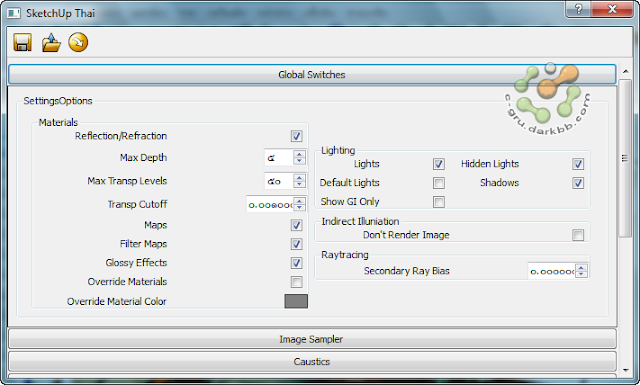Image resolution: width=640 pixels, height=385 pixels.
Task: Collapse the Global Switches rollout
Action: point(312,75)
